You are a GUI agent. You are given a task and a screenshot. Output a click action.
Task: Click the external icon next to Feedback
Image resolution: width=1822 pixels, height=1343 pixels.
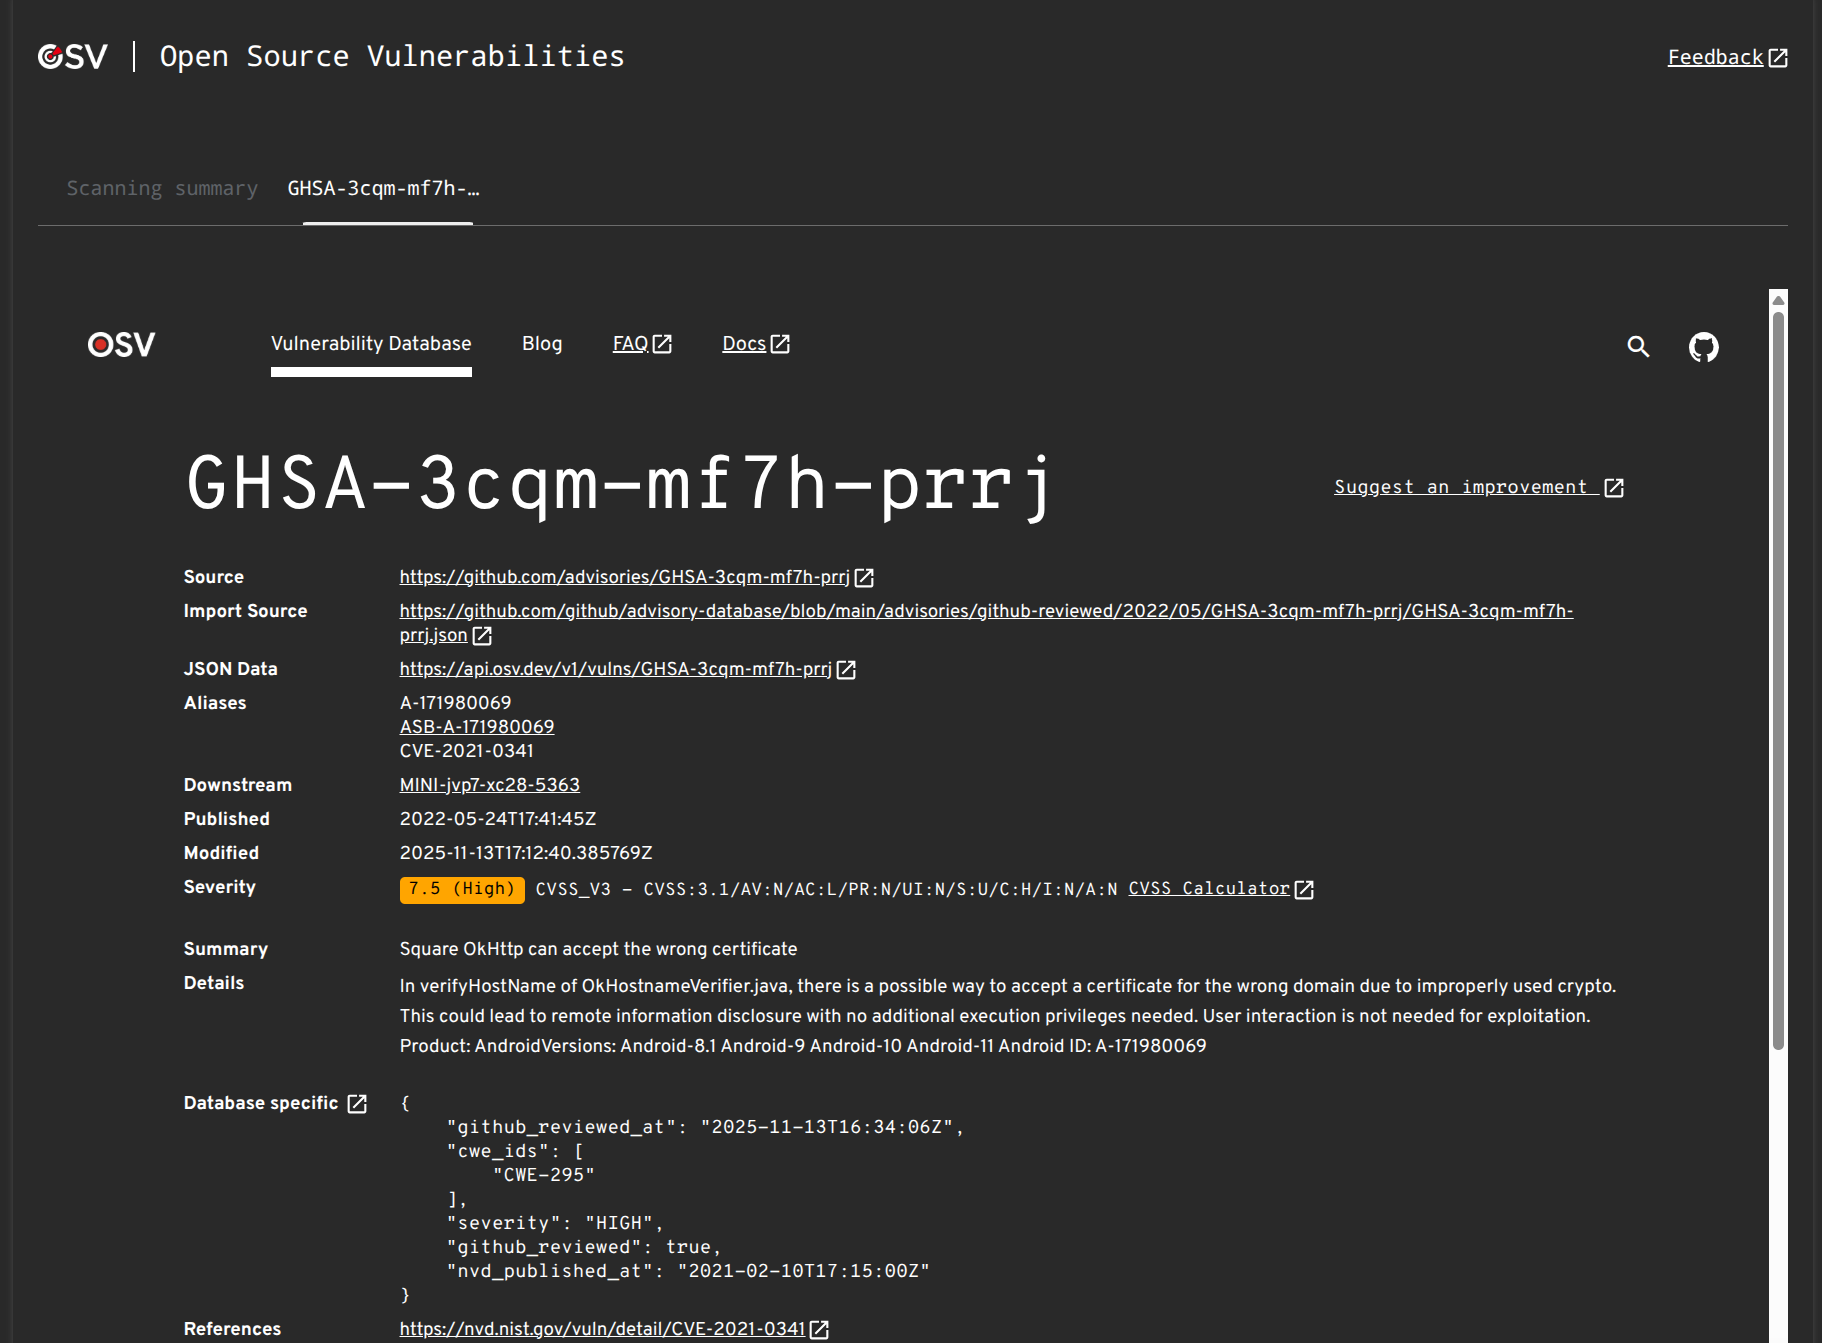tap(1778, 58)
